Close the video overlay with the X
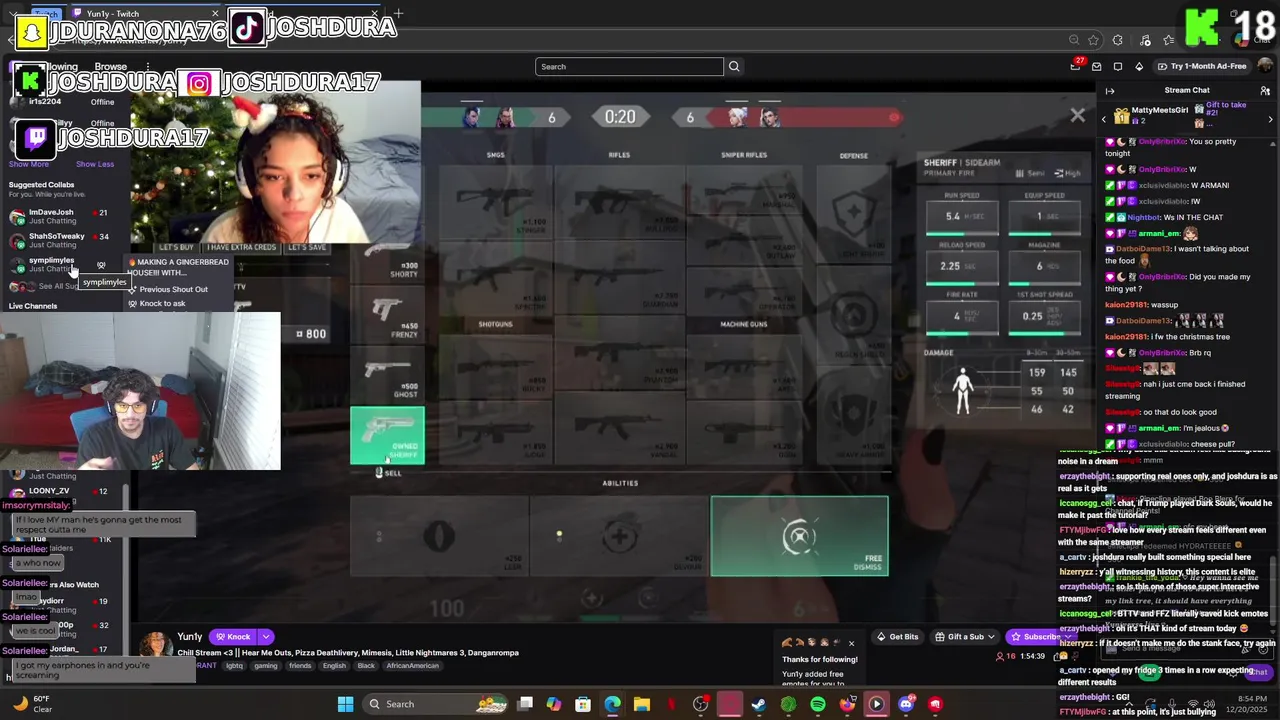Image resolution: width=1280 pixels, height=720 pixels. [x=1077, y=116]
